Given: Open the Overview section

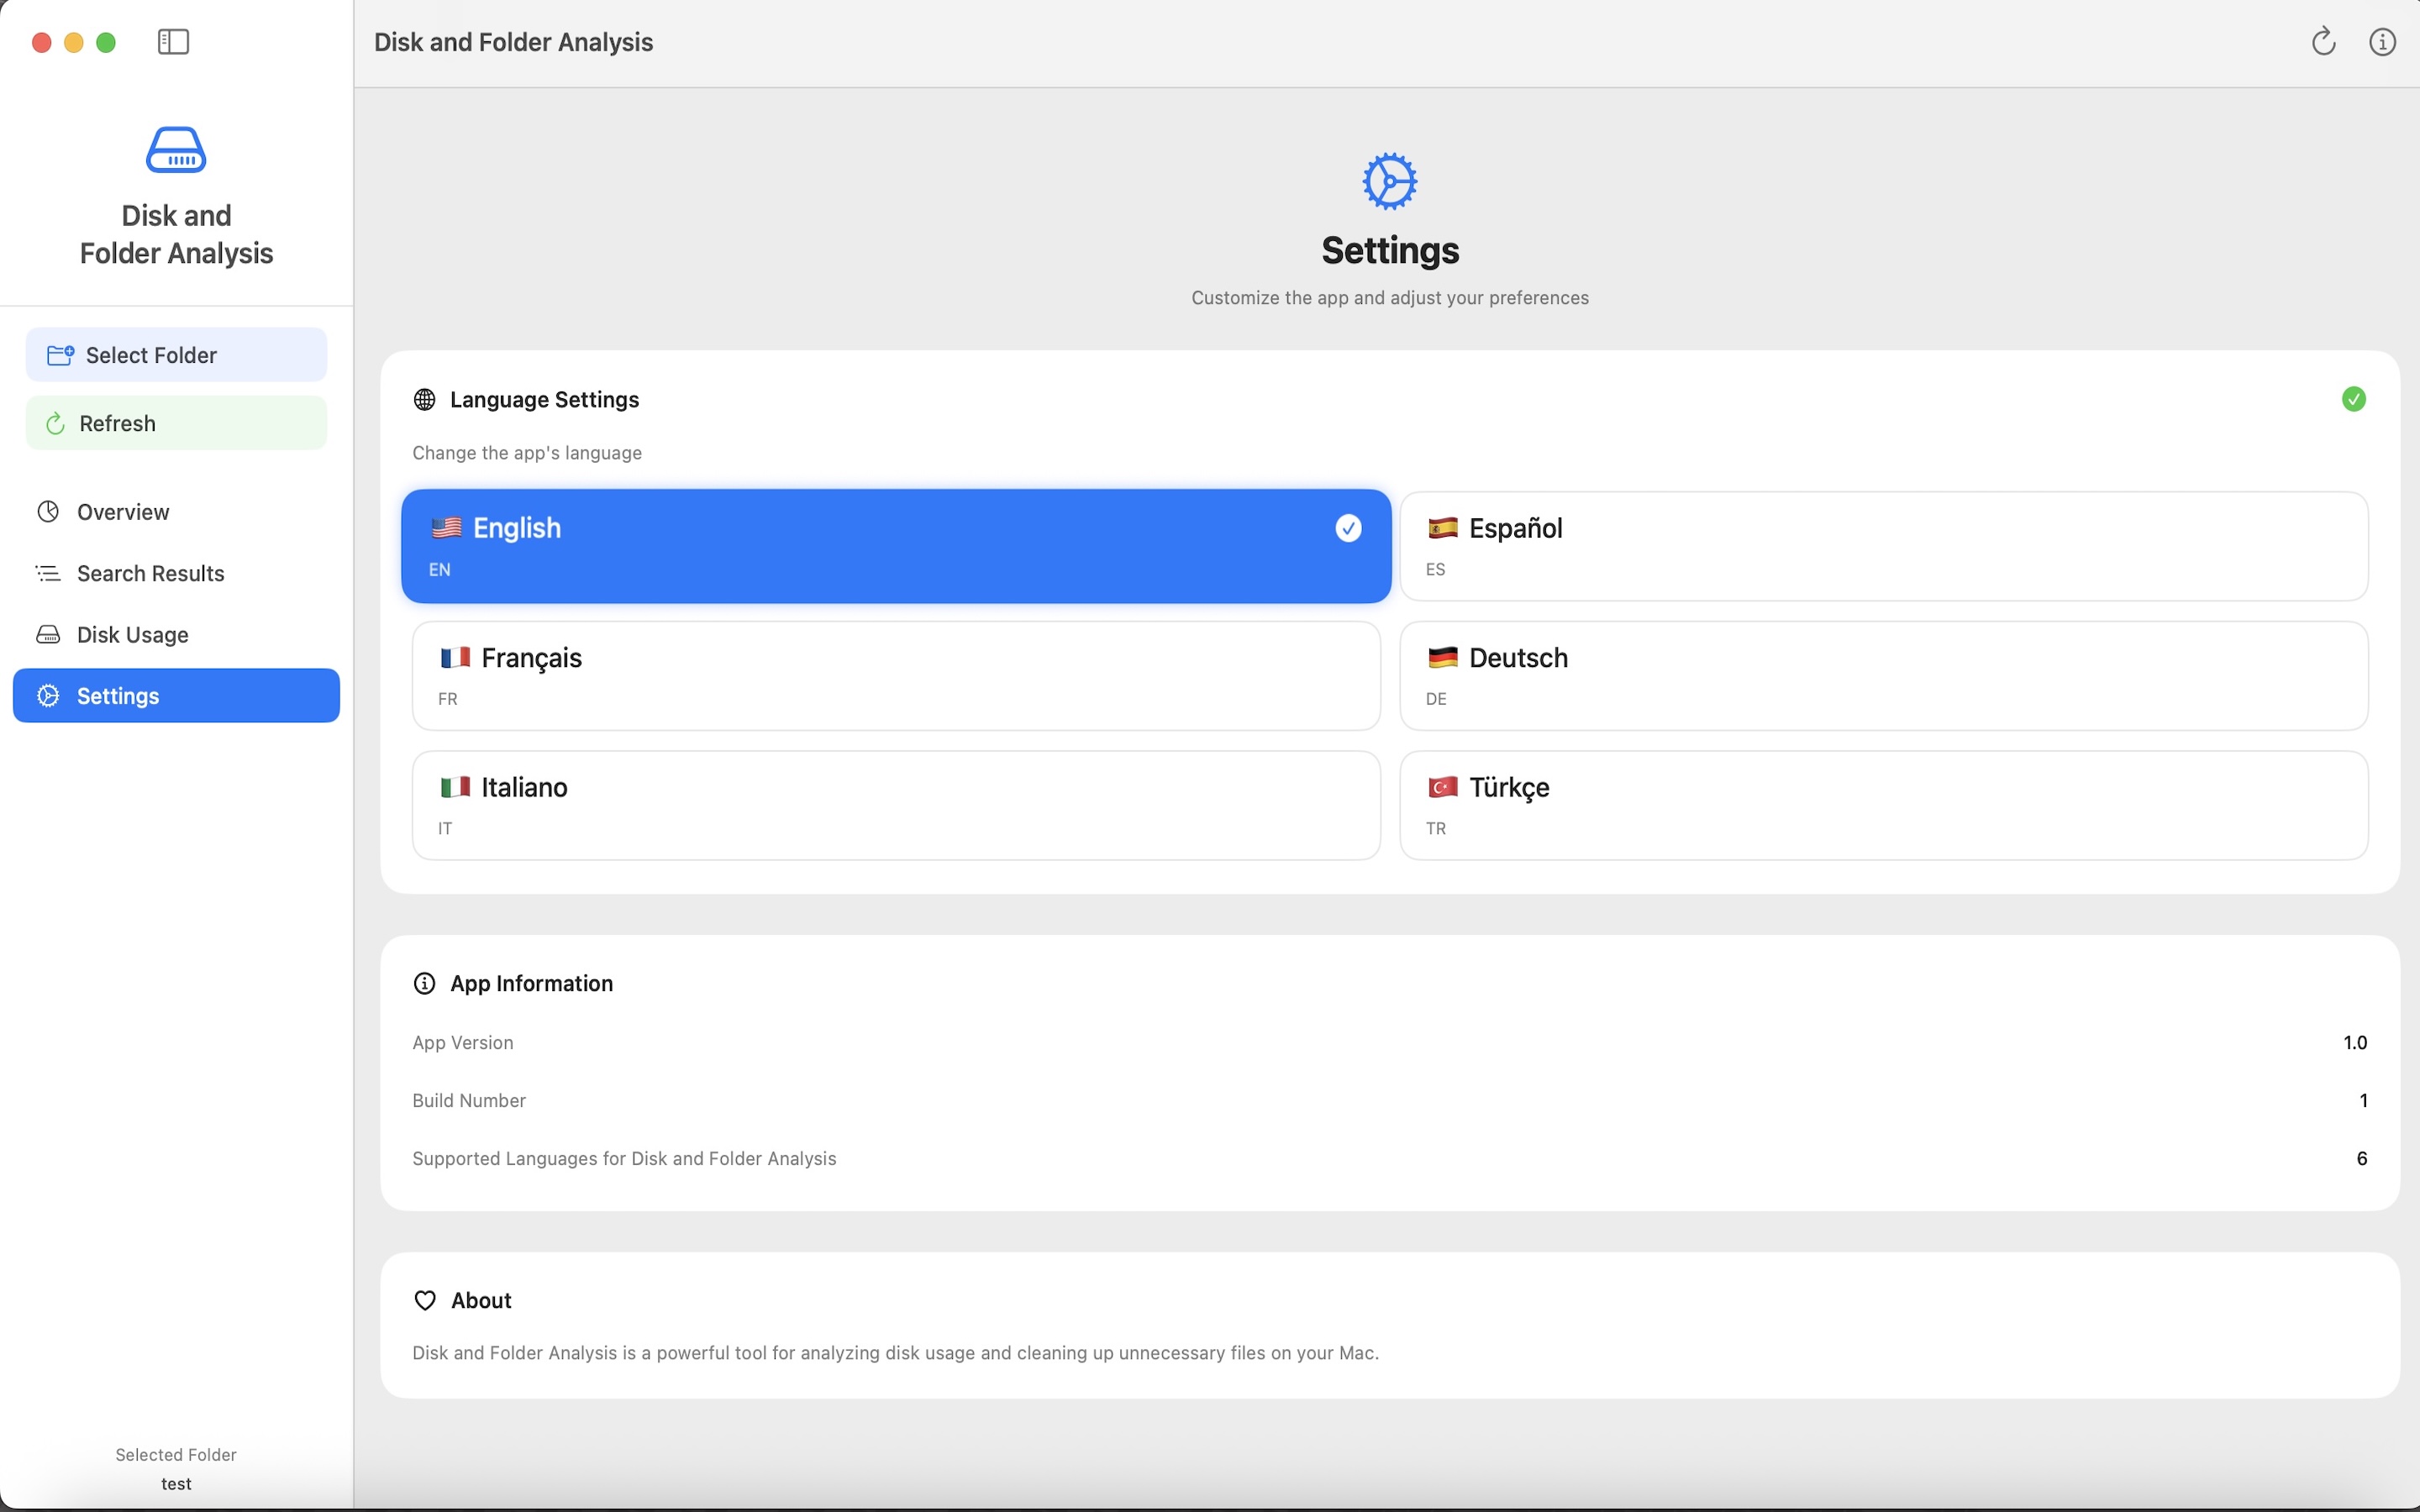Looking at the screenshot, I should click(x=176, y=512).
